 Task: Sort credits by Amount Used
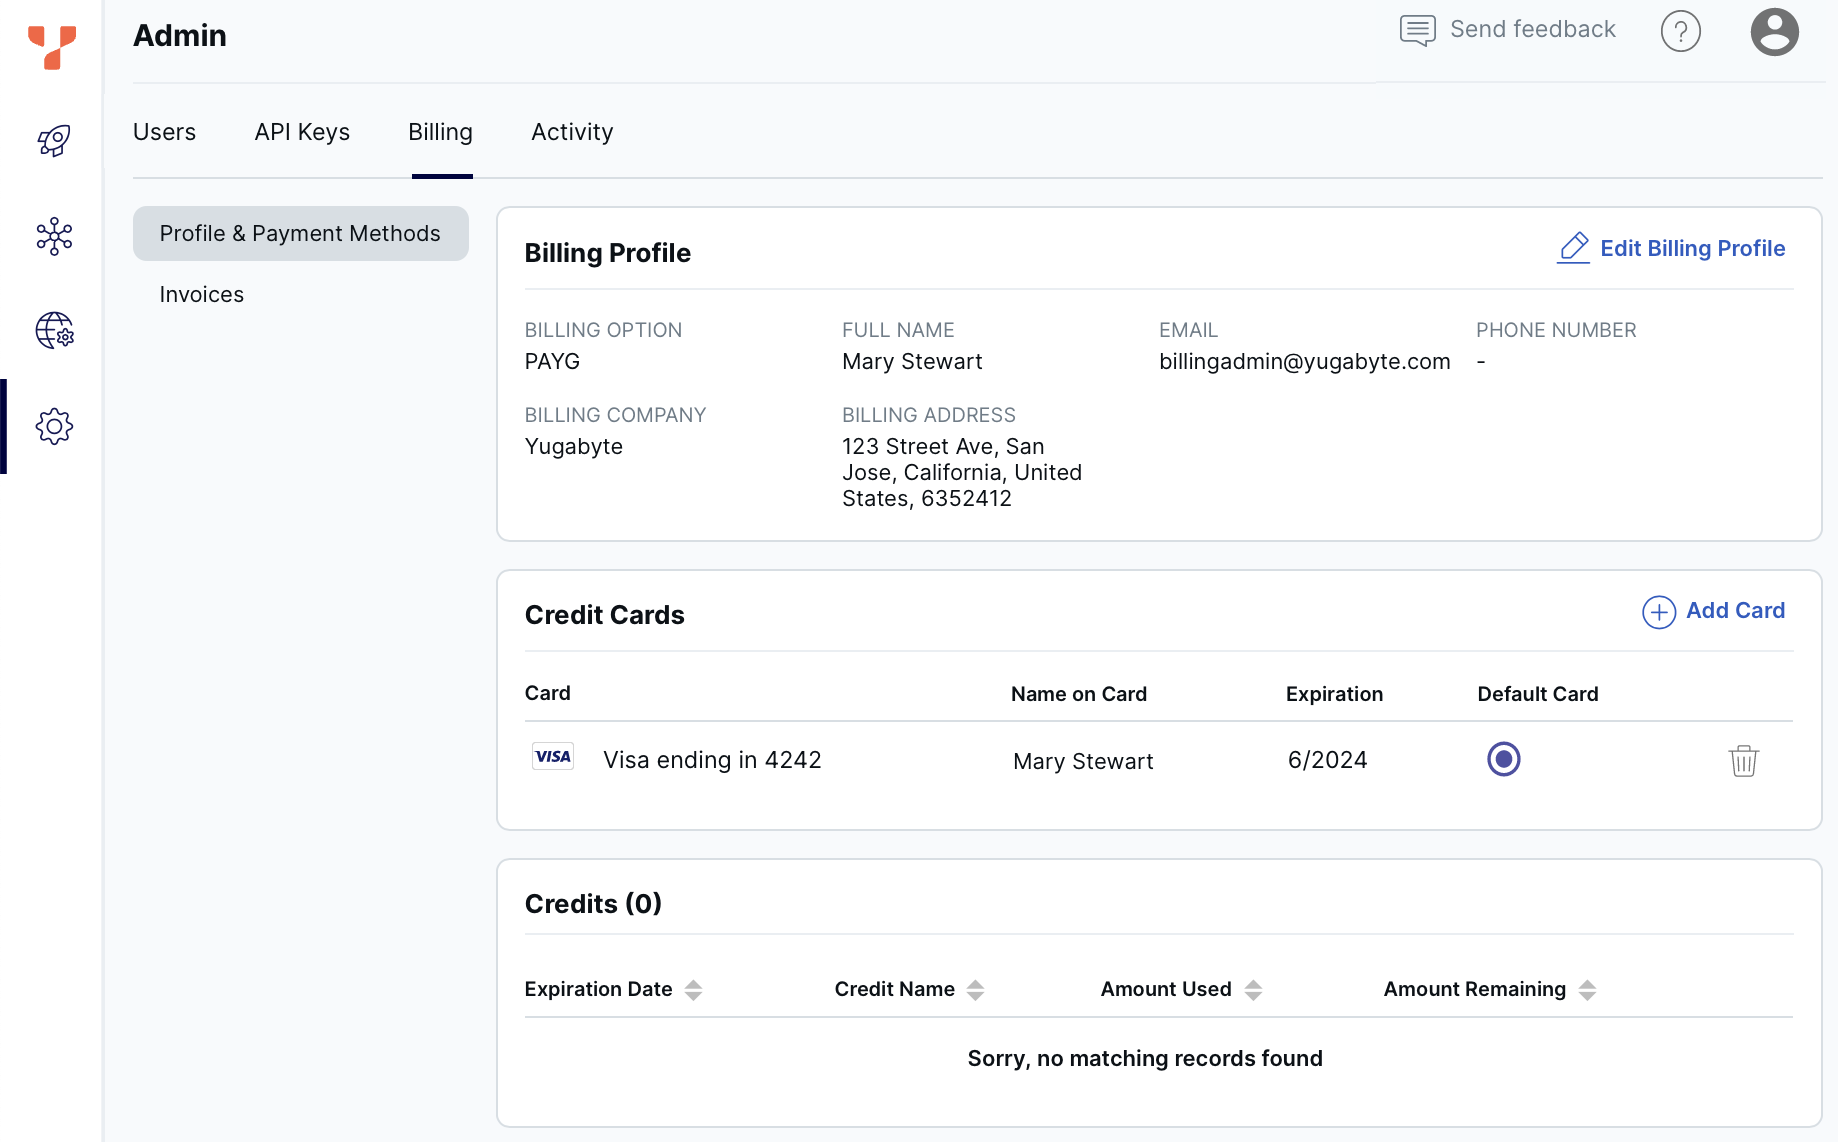(1253, 990)
